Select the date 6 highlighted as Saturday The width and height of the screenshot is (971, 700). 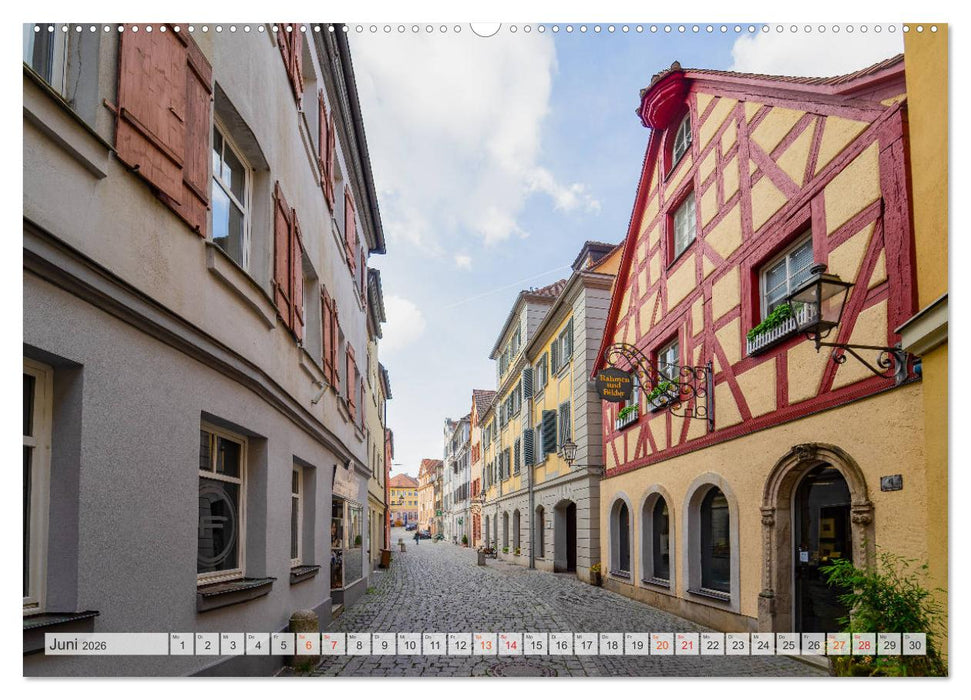tap(307, 644)
